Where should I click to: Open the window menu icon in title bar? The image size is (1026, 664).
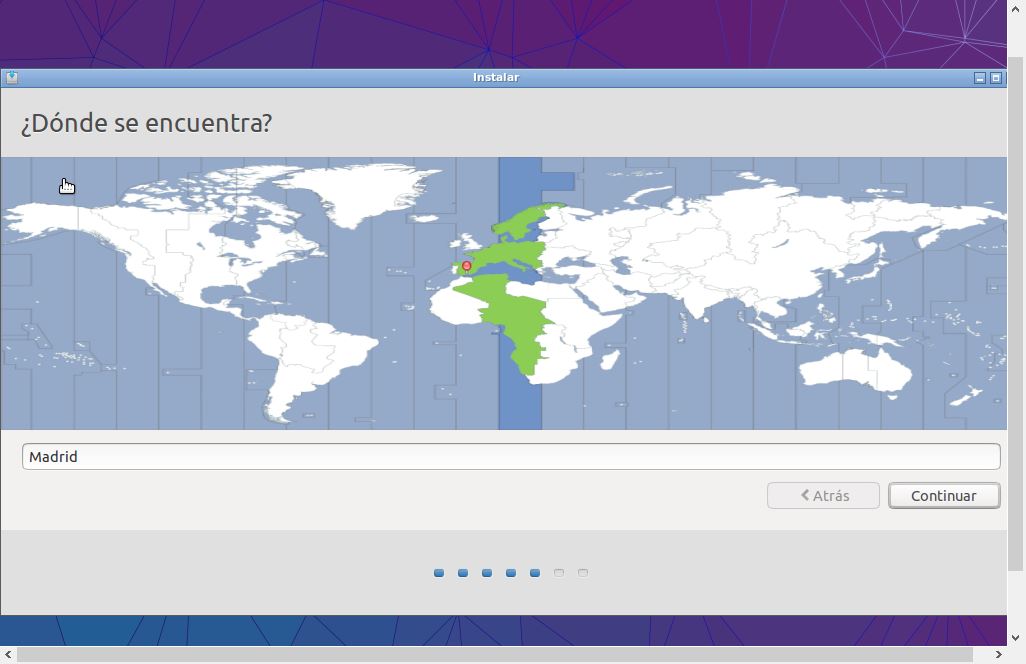click(x=11, y=78)
